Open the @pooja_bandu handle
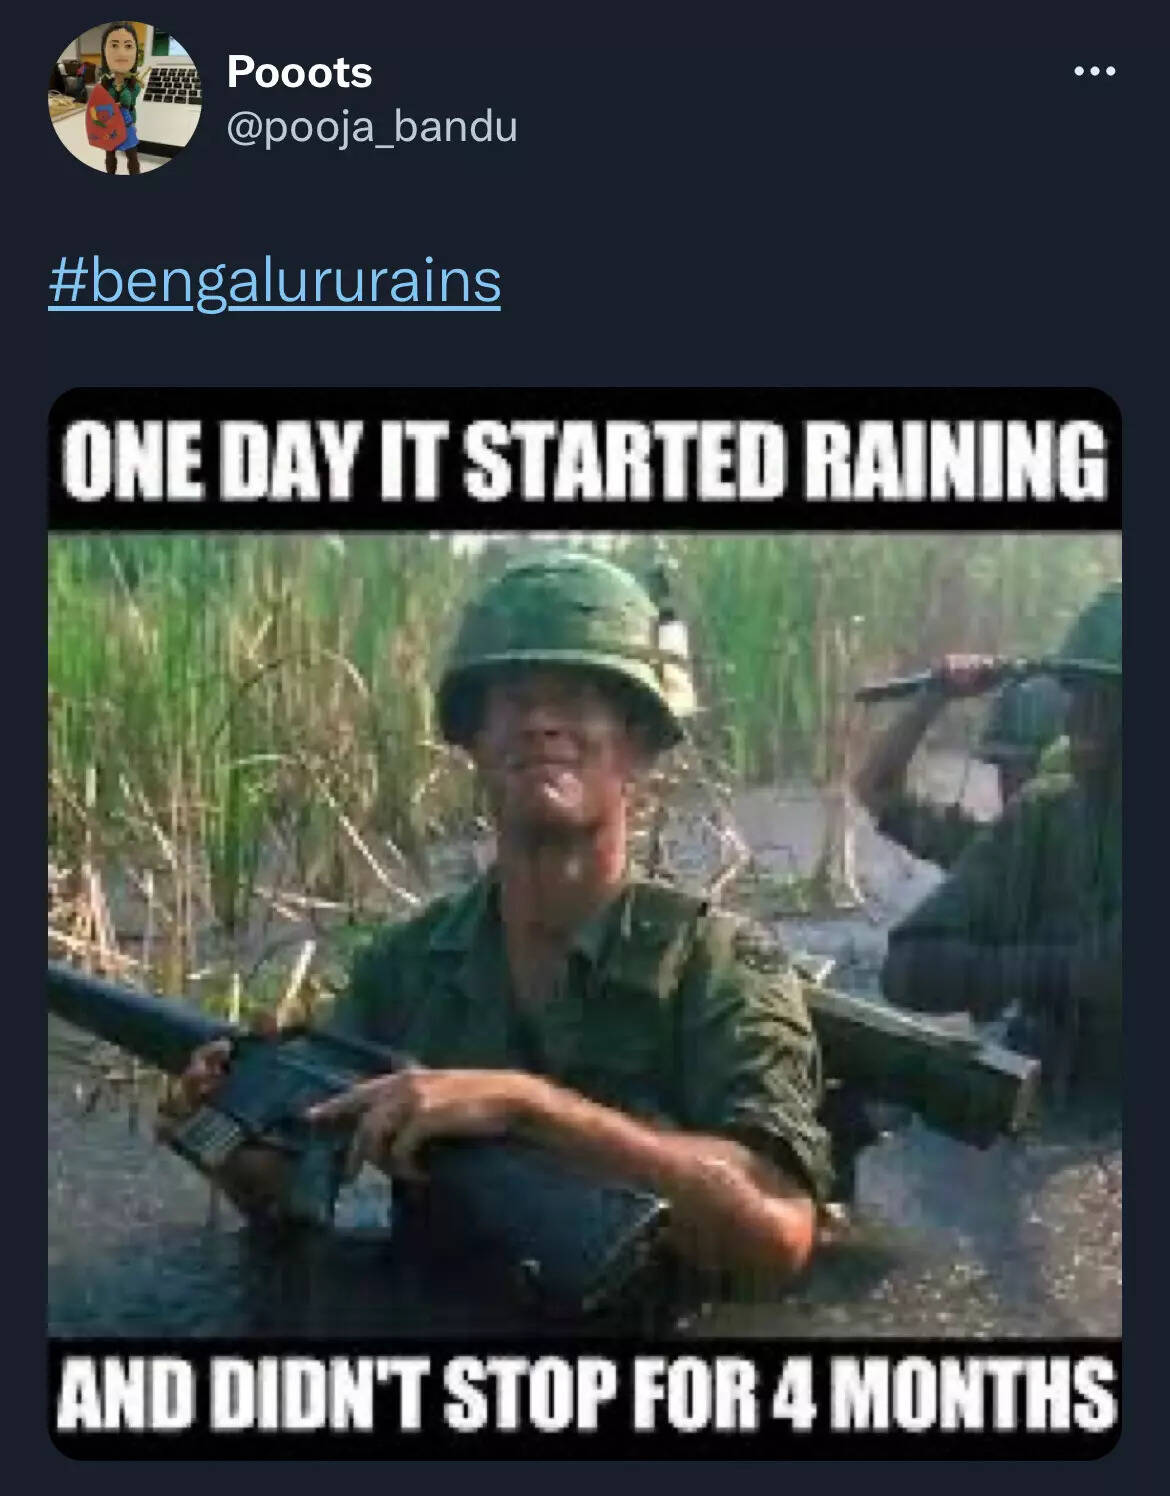This screenshot has height=1496, width=1170. [x=372, y=127]
